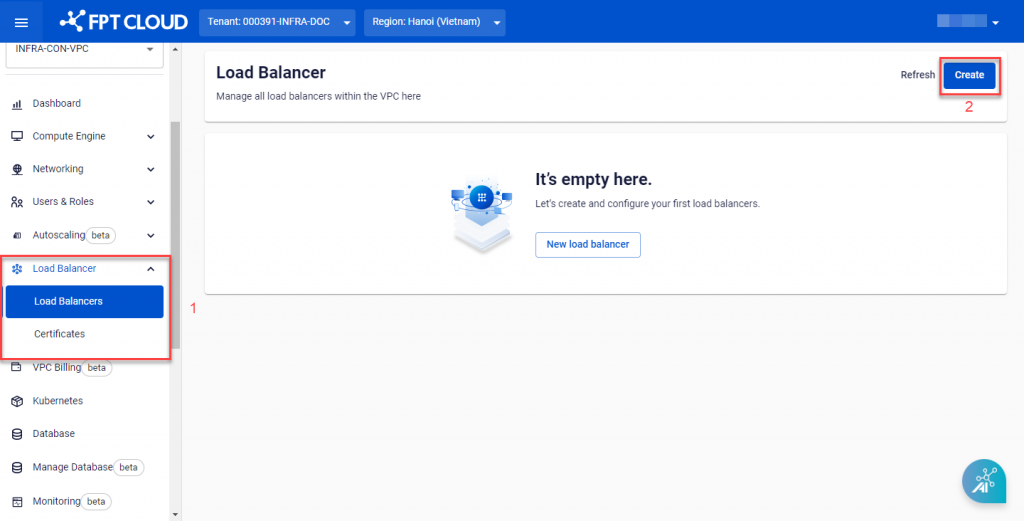Click the Dashboard chart icon
Image resolution: width=1024 pixels, height=521 pixels.
[17, 104]
